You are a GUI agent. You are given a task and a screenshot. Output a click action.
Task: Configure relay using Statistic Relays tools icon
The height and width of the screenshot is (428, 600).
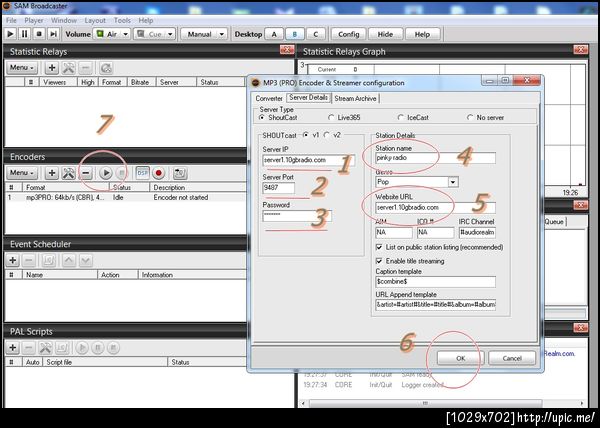pyautogui.click(x=68, y=68)
